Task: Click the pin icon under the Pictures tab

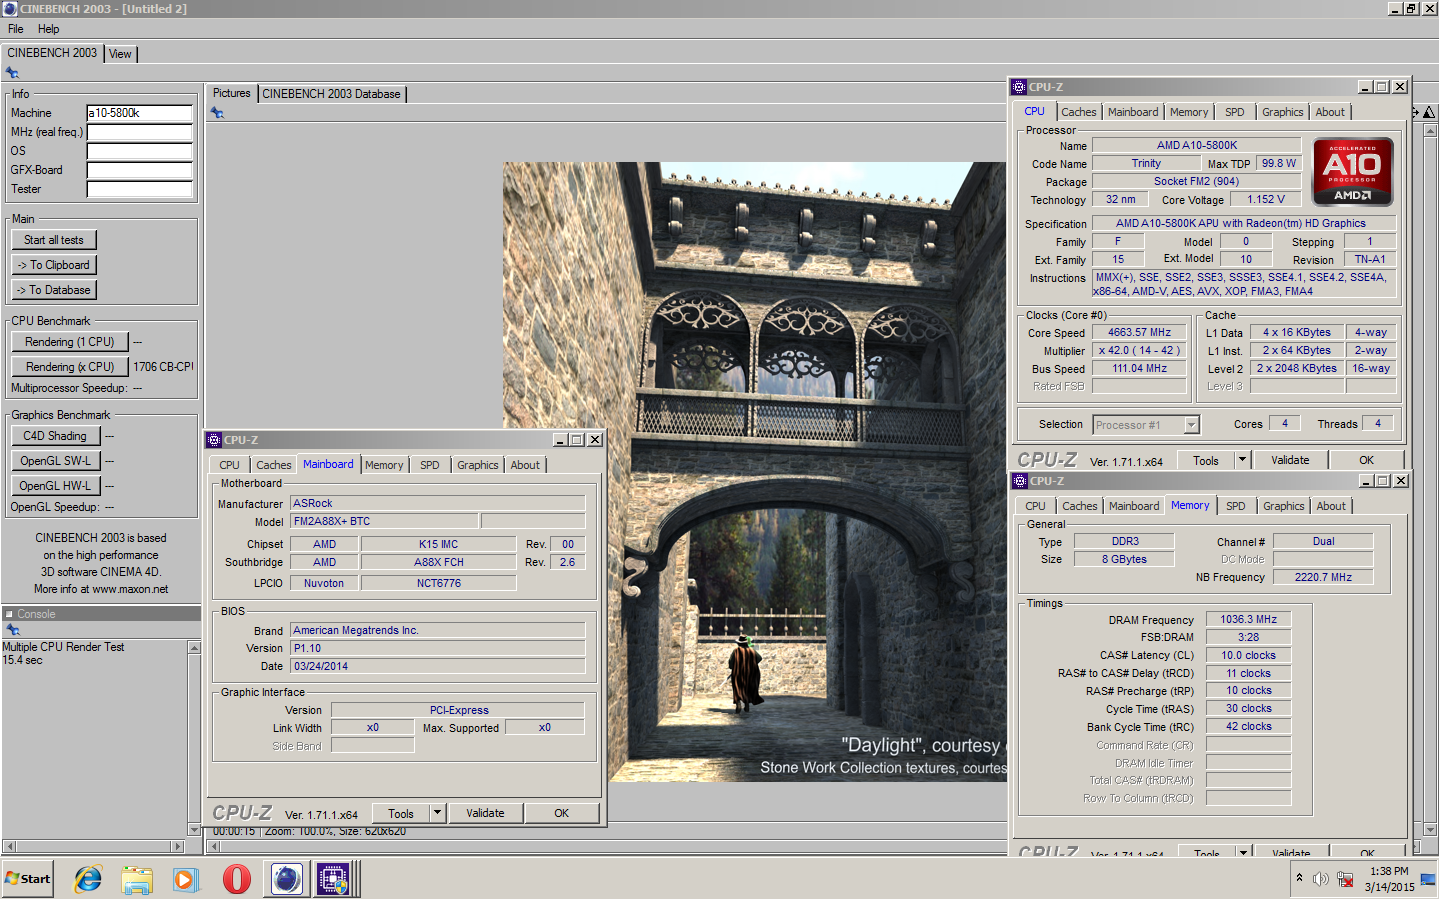Action: coord(217,113)
